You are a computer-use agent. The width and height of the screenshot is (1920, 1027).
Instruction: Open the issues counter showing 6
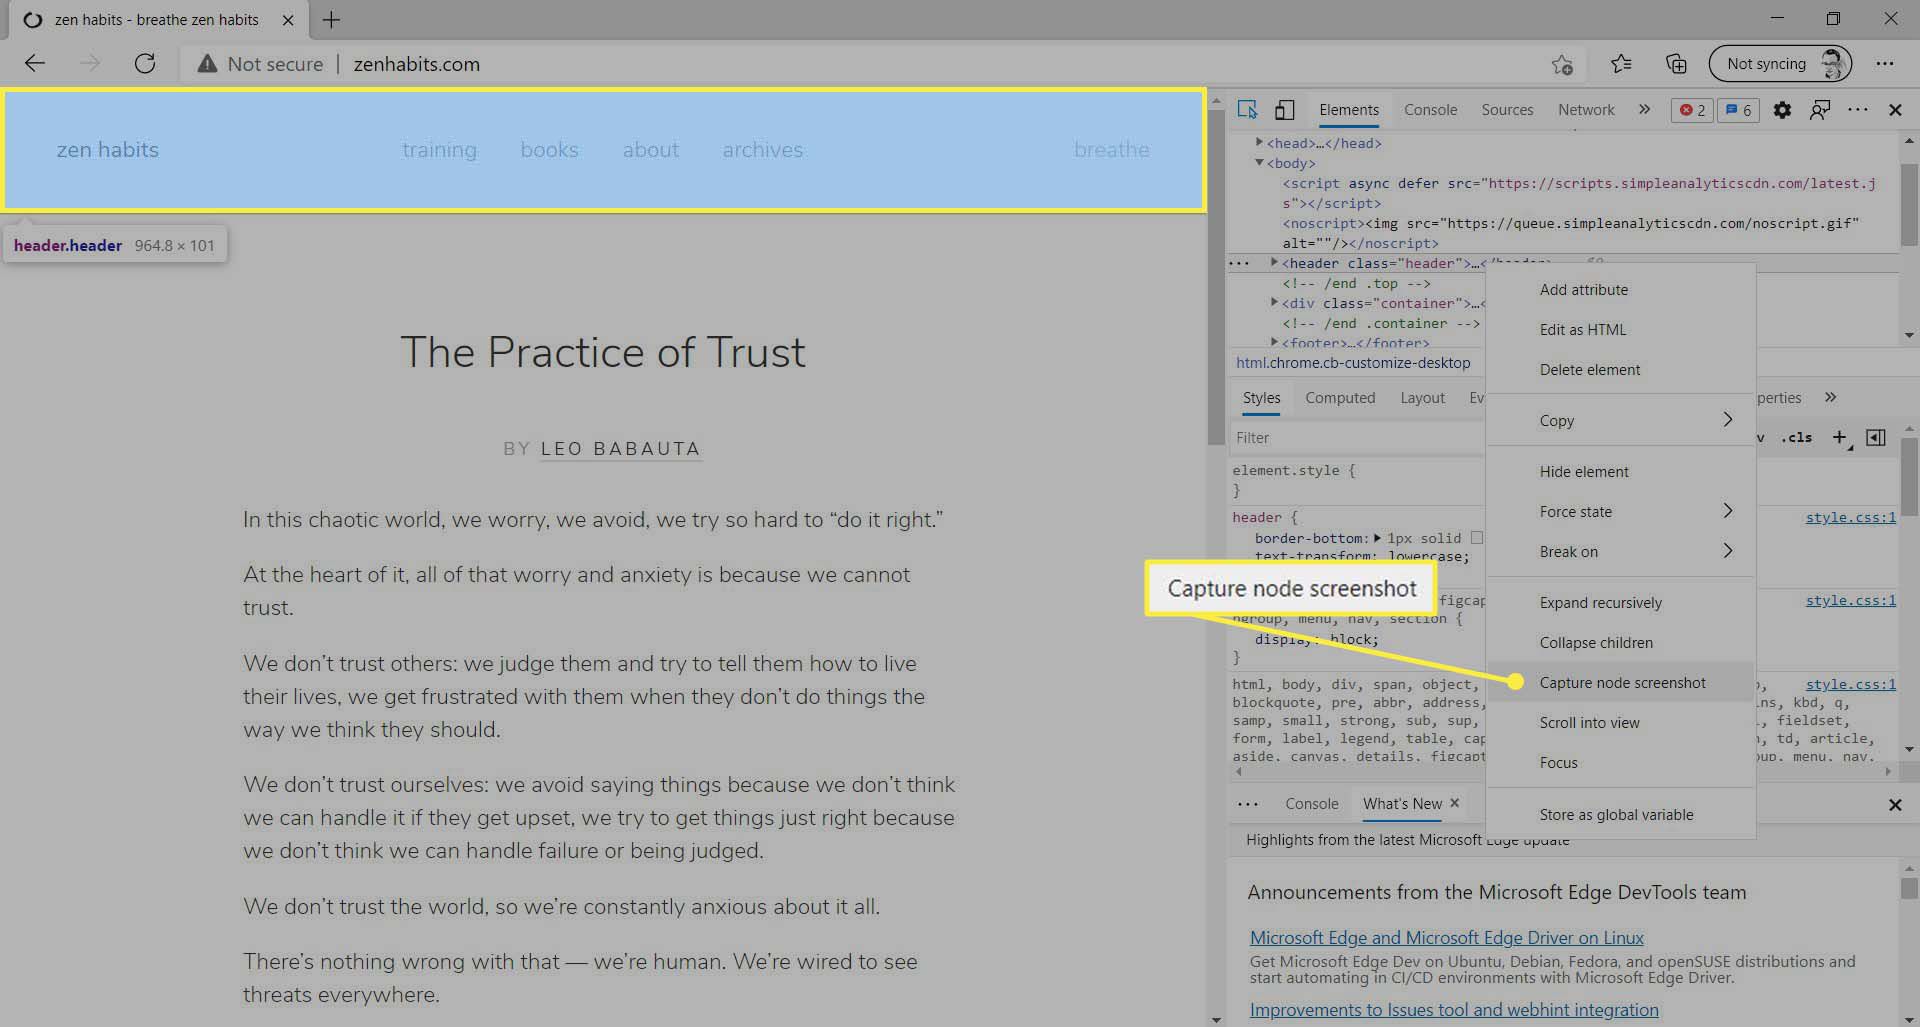click(1738, 110)
